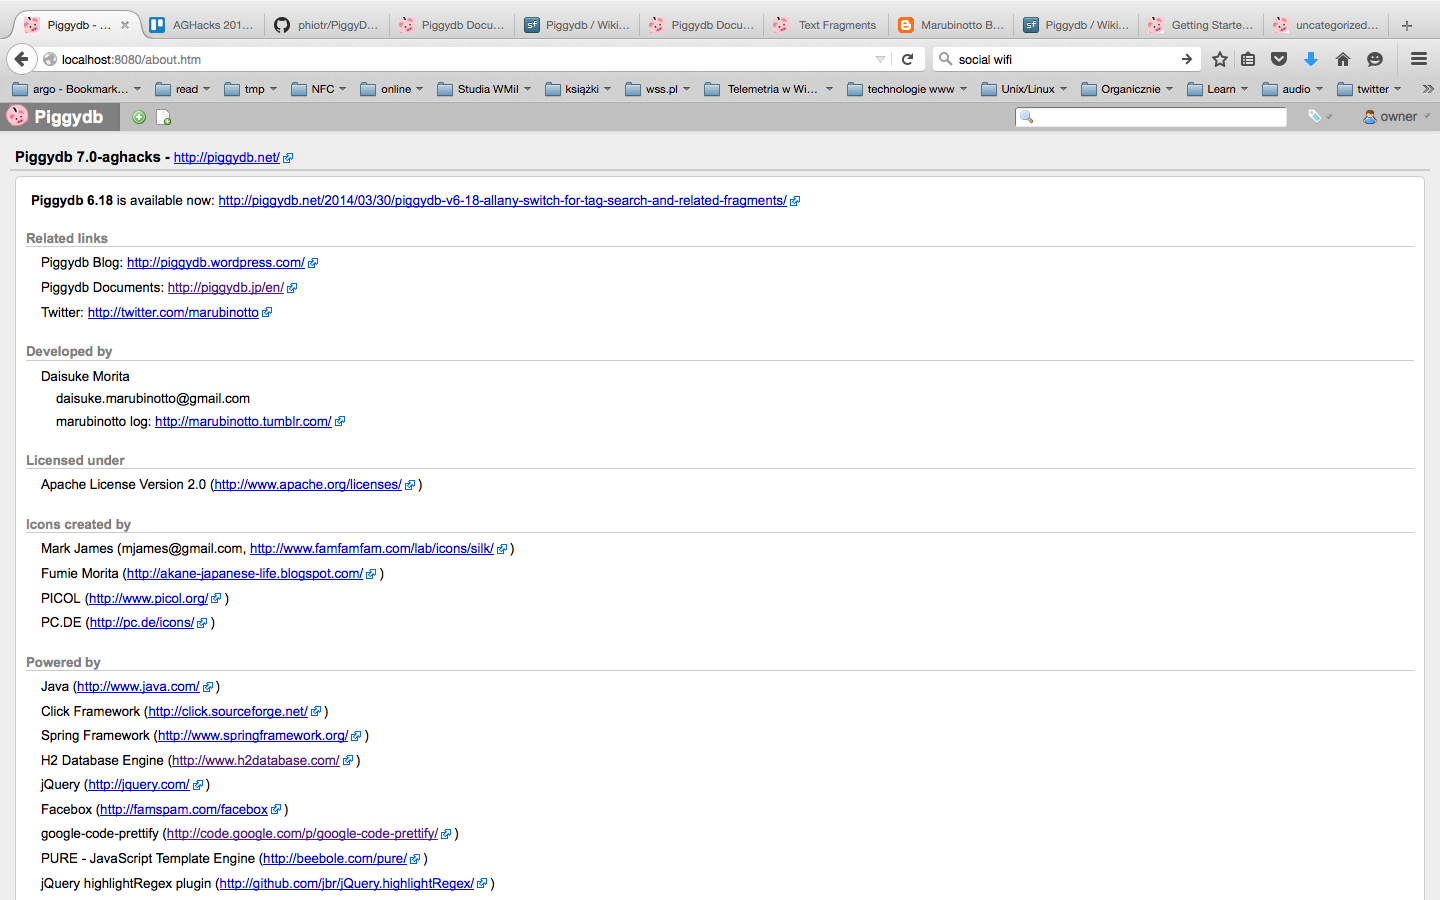Click the browser search box with 'social wifi'
Viewport: 1440px width, 900px height.
[x=1065, y=59]
